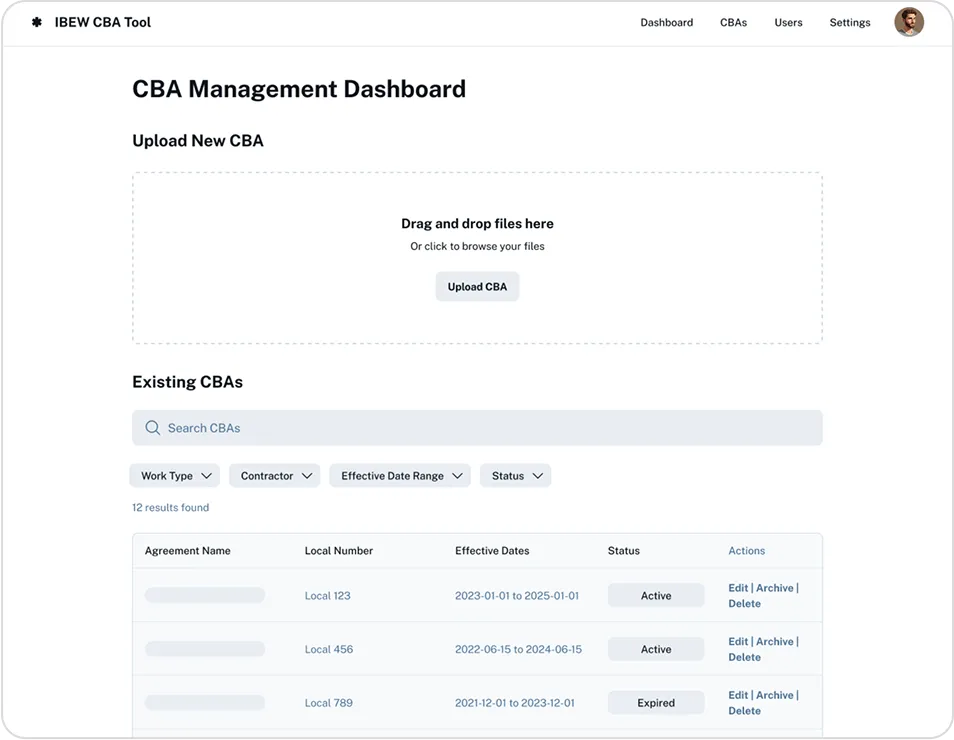Click the Upload CBA button
The height and width of the screenshot is (740, 954).
coord(477,287)
